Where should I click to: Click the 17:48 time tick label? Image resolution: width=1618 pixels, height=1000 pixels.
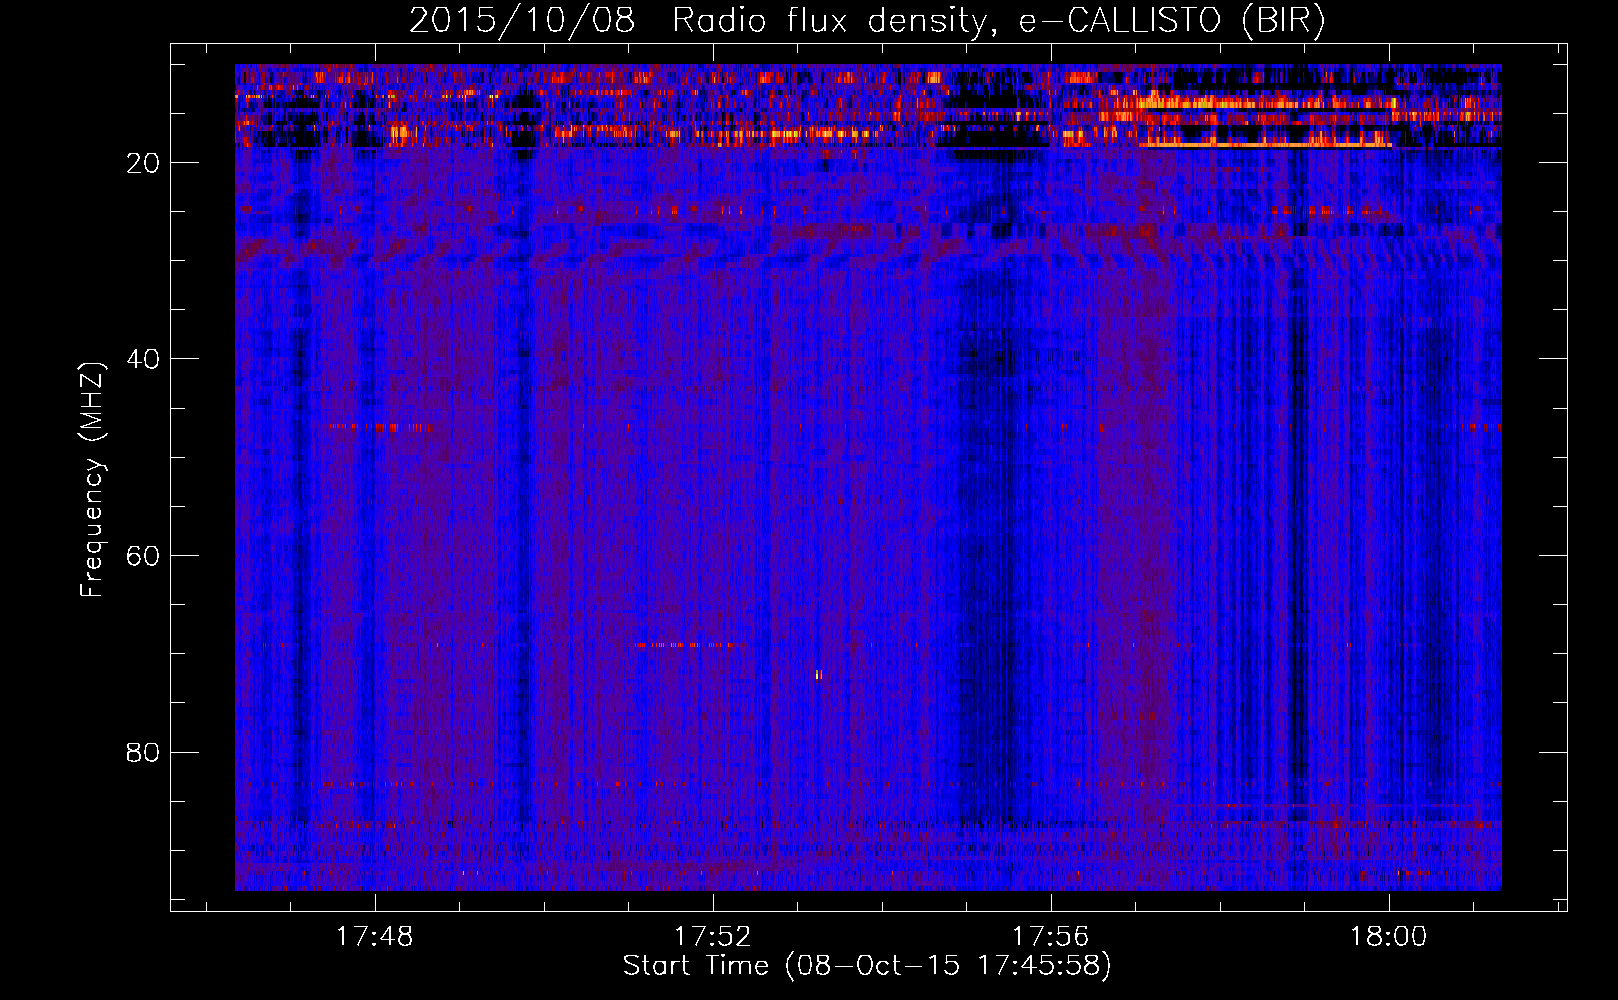point(374,937)
